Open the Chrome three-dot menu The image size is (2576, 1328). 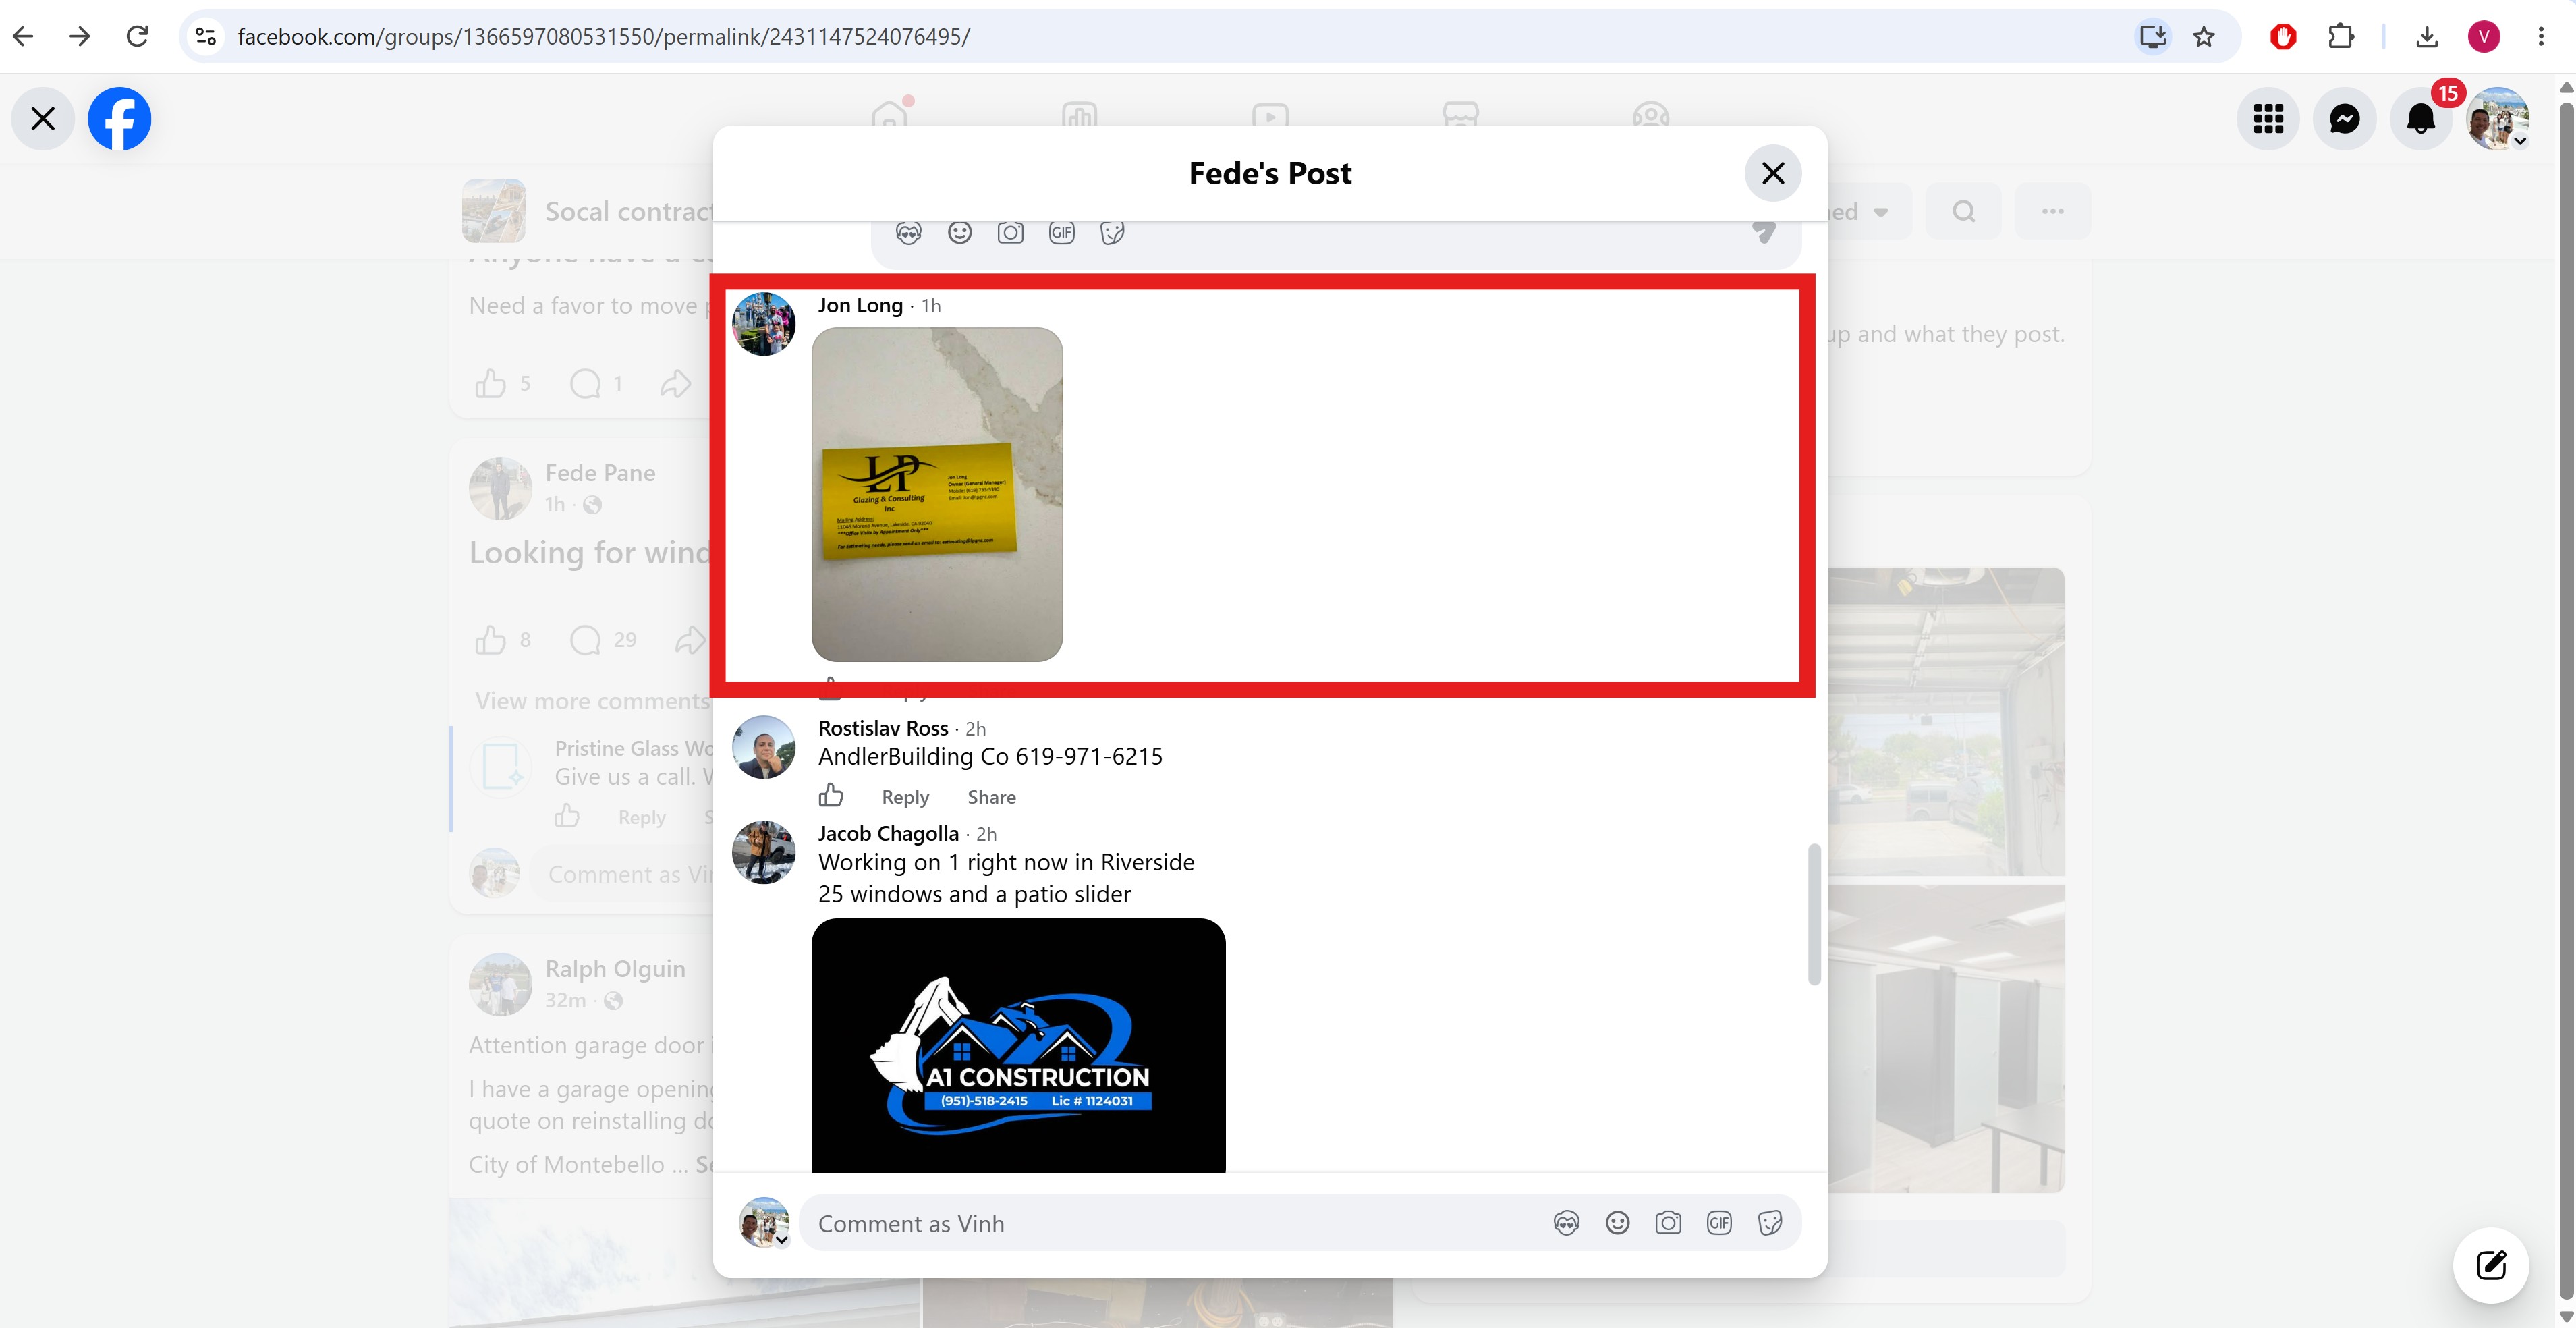(2541, 36)
